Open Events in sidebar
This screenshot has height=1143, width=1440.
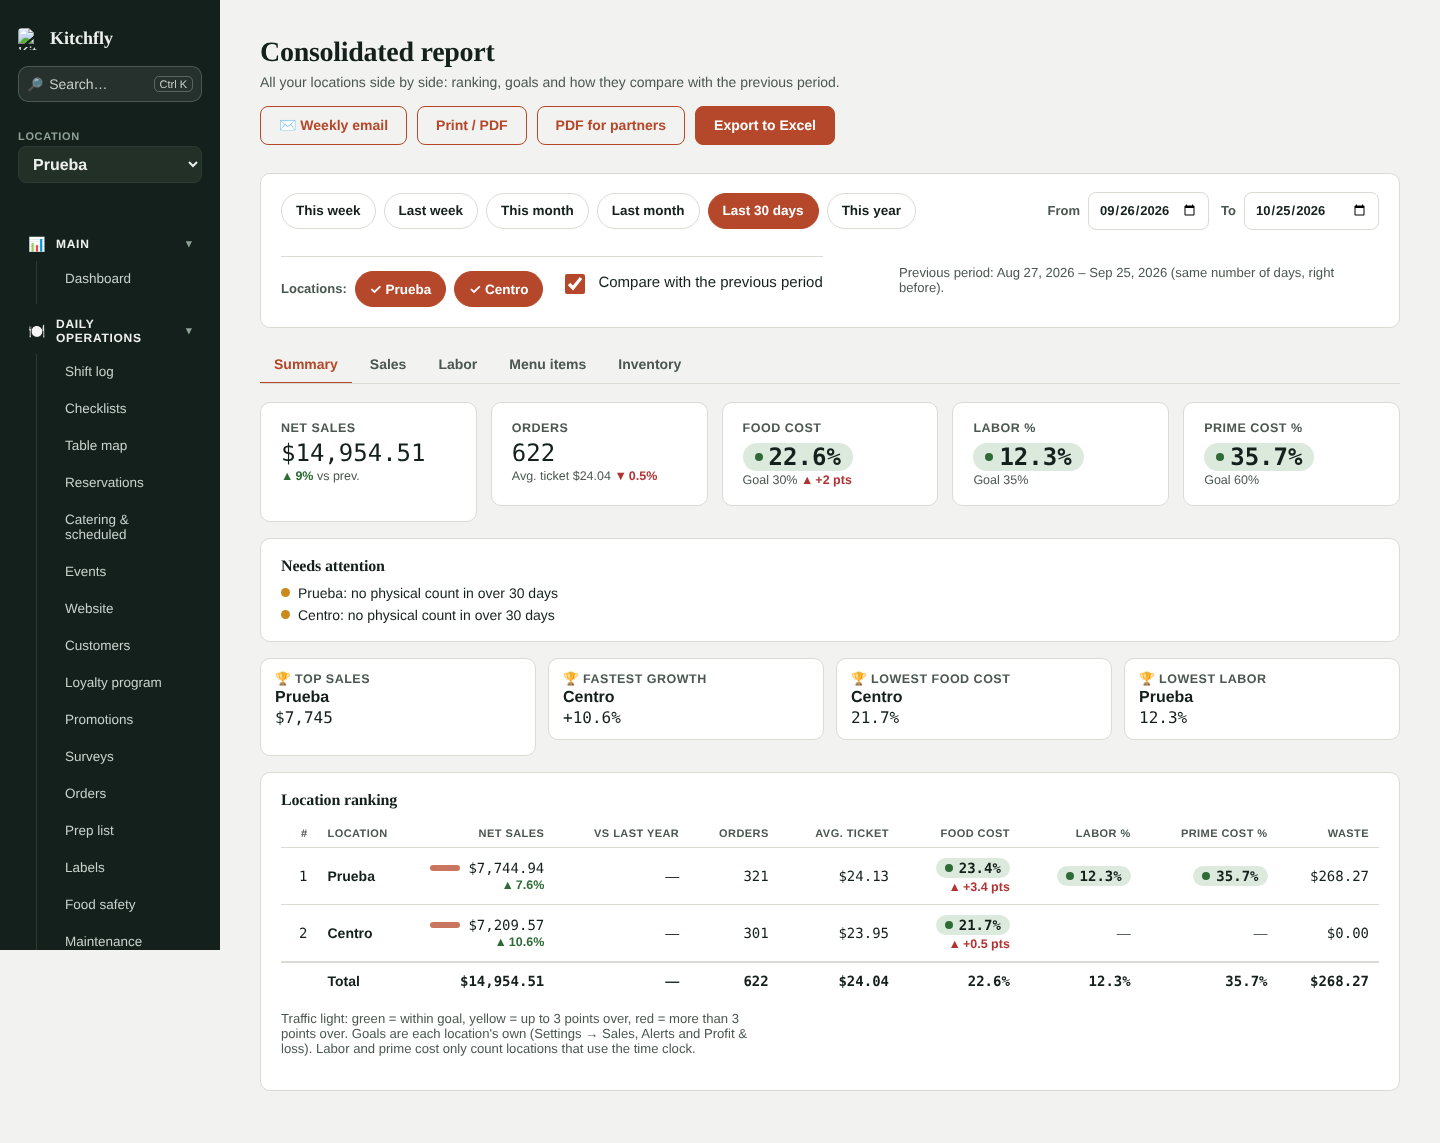[85, 571]
